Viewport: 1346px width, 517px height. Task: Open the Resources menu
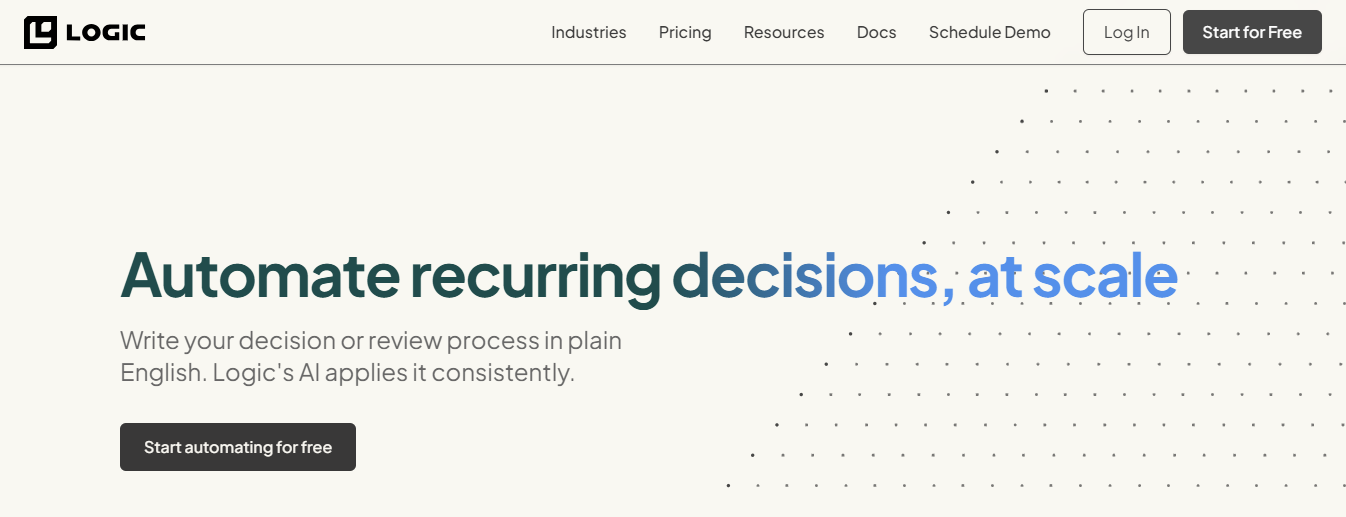[x=784, y=32]
